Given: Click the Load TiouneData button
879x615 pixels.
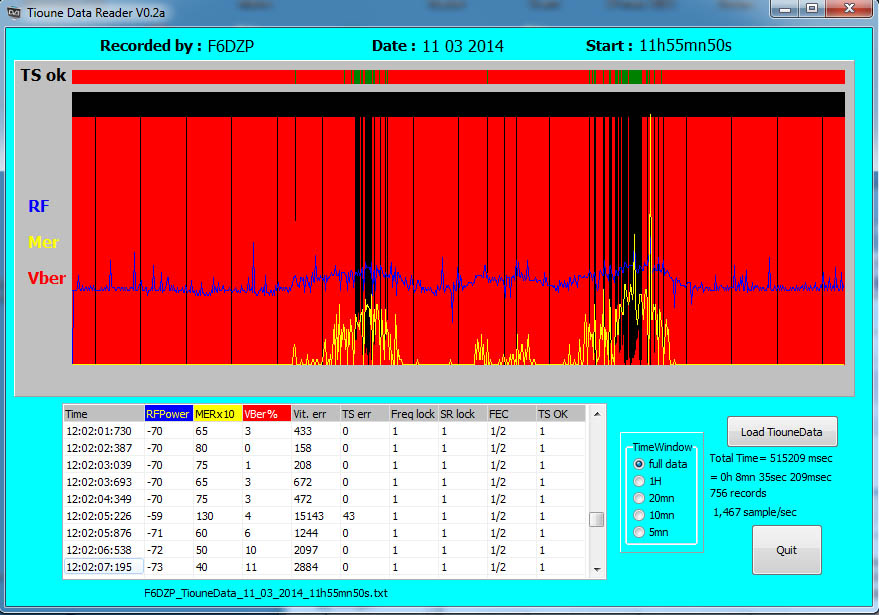Looking at the screenshot, I should (x=782, y=432).
